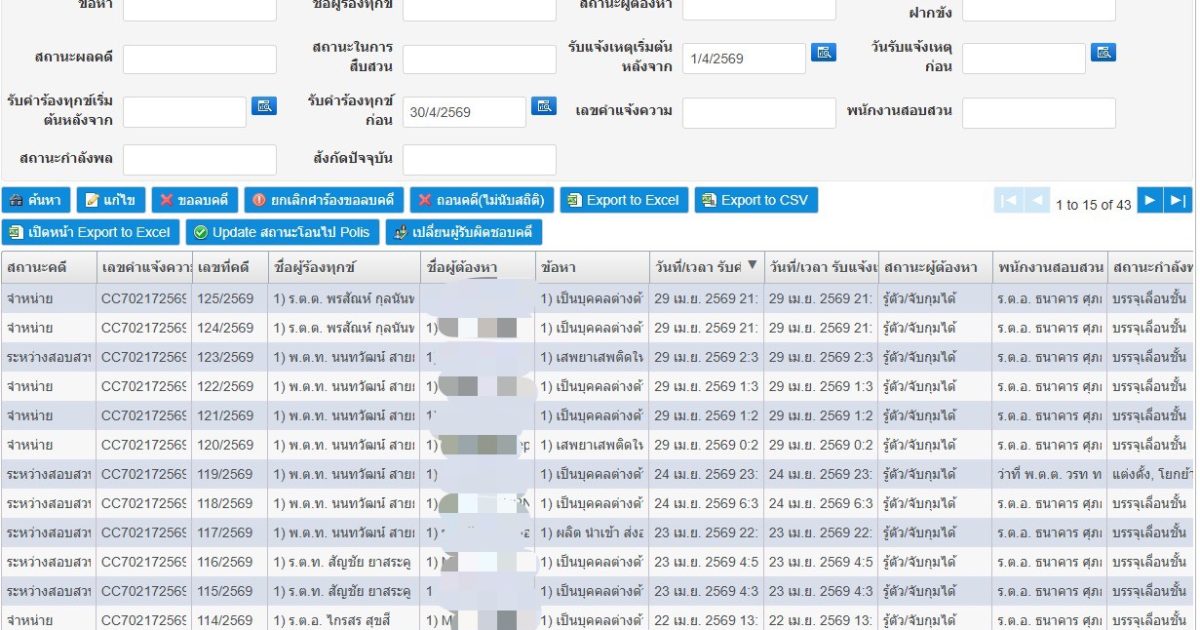The height and width of the screenshot is (630, 1200).
Task: Click date field showing 1/4/2569
Action: (x=745, y=59)
